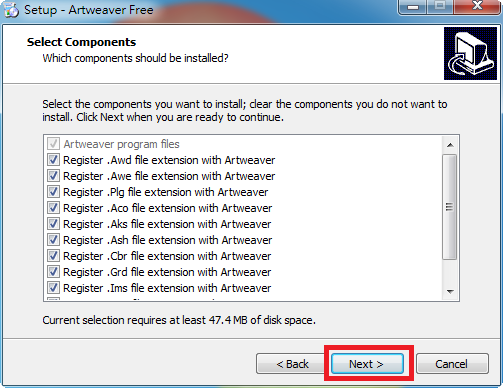This screenshot has width=503, height=388.
Task: Go back to previous setup page
Action: pos(292,364)
